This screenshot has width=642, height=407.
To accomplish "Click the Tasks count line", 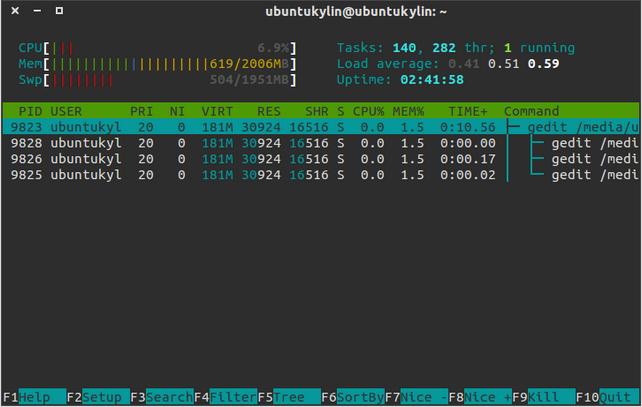I will [456, 48].
